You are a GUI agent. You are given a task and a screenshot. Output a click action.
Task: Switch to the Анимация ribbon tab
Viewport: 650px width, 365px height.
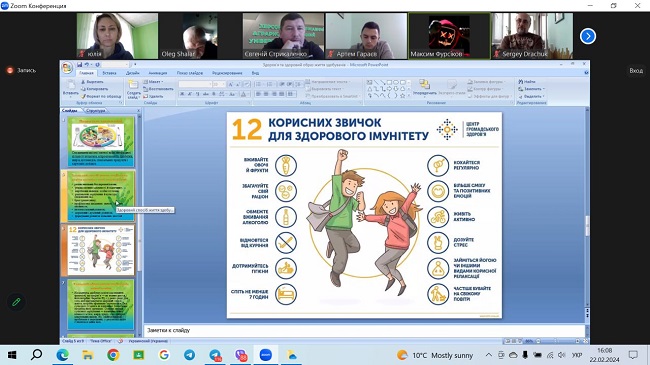click(158, 73)
